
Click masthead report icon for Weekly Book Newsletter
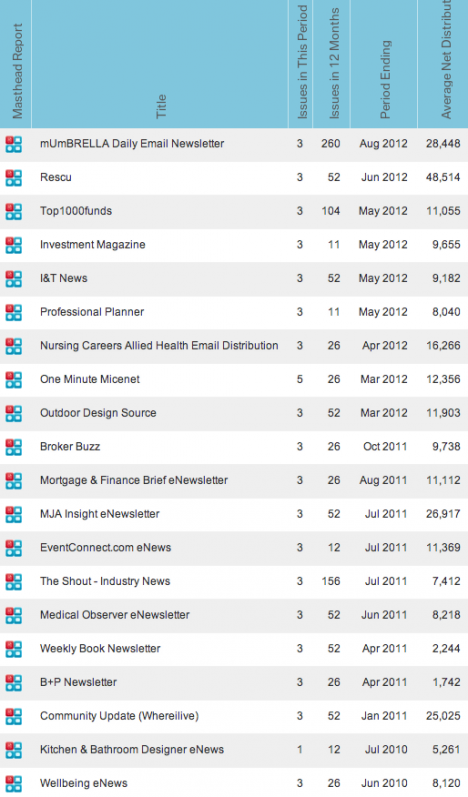coord(14,649)
